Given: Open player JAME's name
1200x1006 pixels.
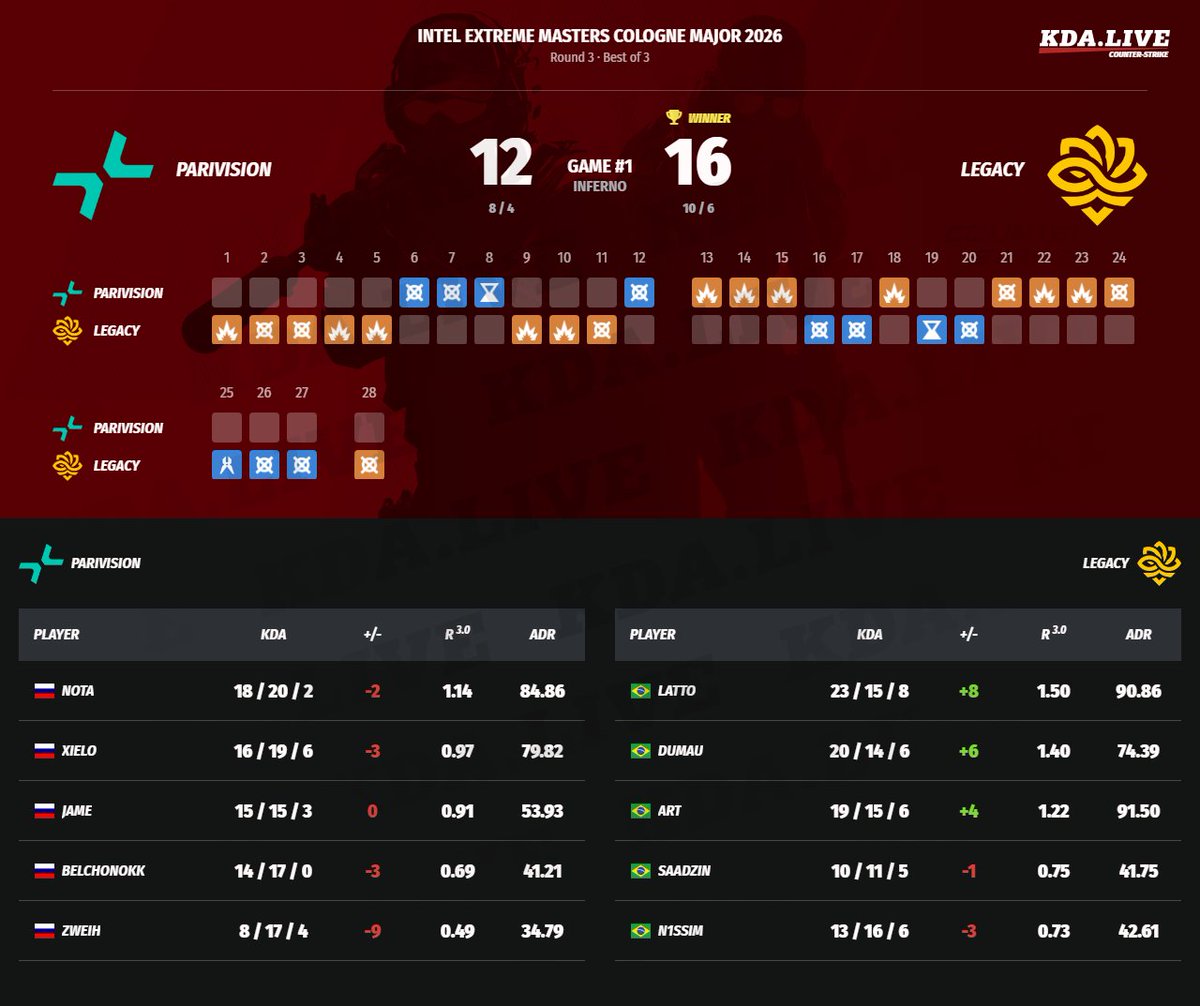Looking at the screenshot, I should tap(77, 811).
